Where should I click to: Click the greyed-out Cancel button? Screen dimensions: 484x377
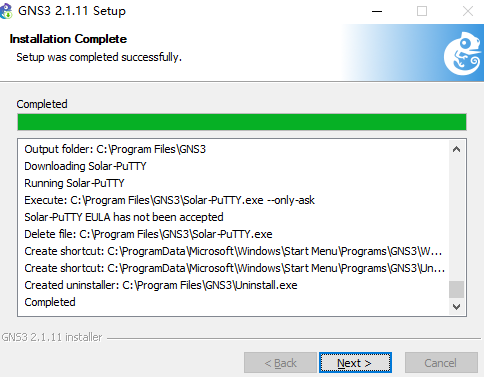(x=441, y=363)
